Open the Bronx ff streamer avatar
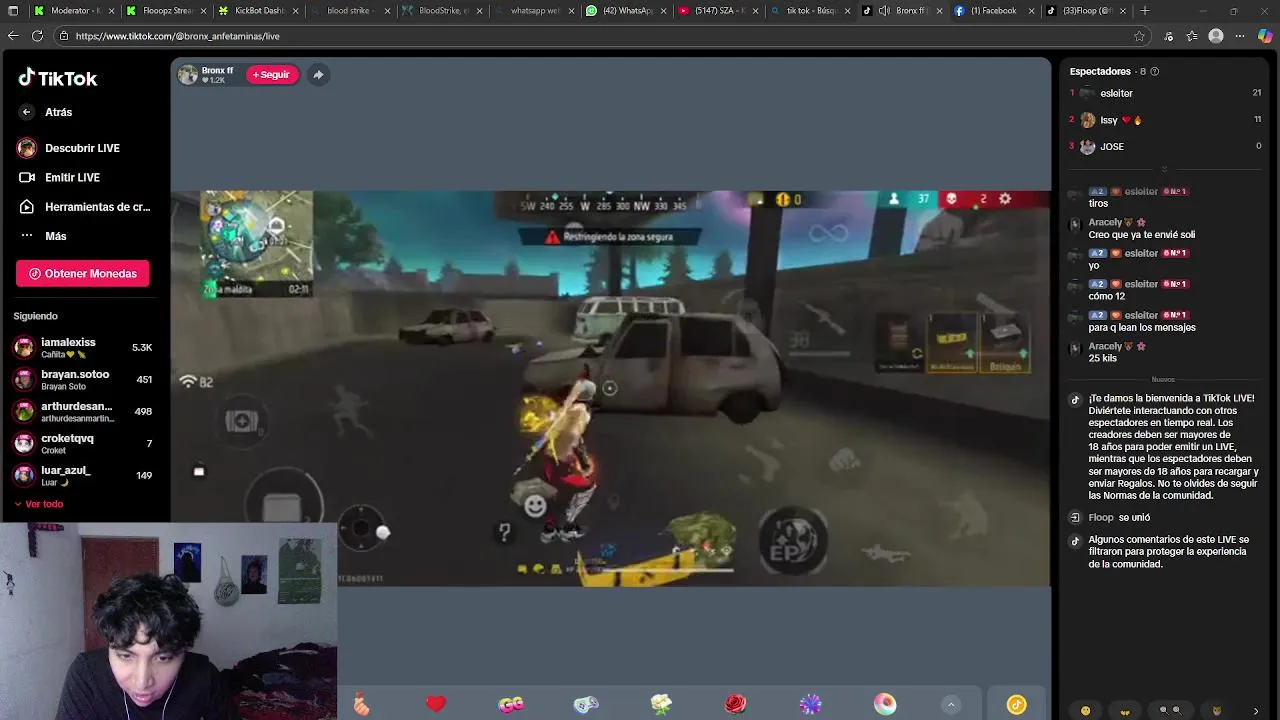1280x720 pixels. 188,75
